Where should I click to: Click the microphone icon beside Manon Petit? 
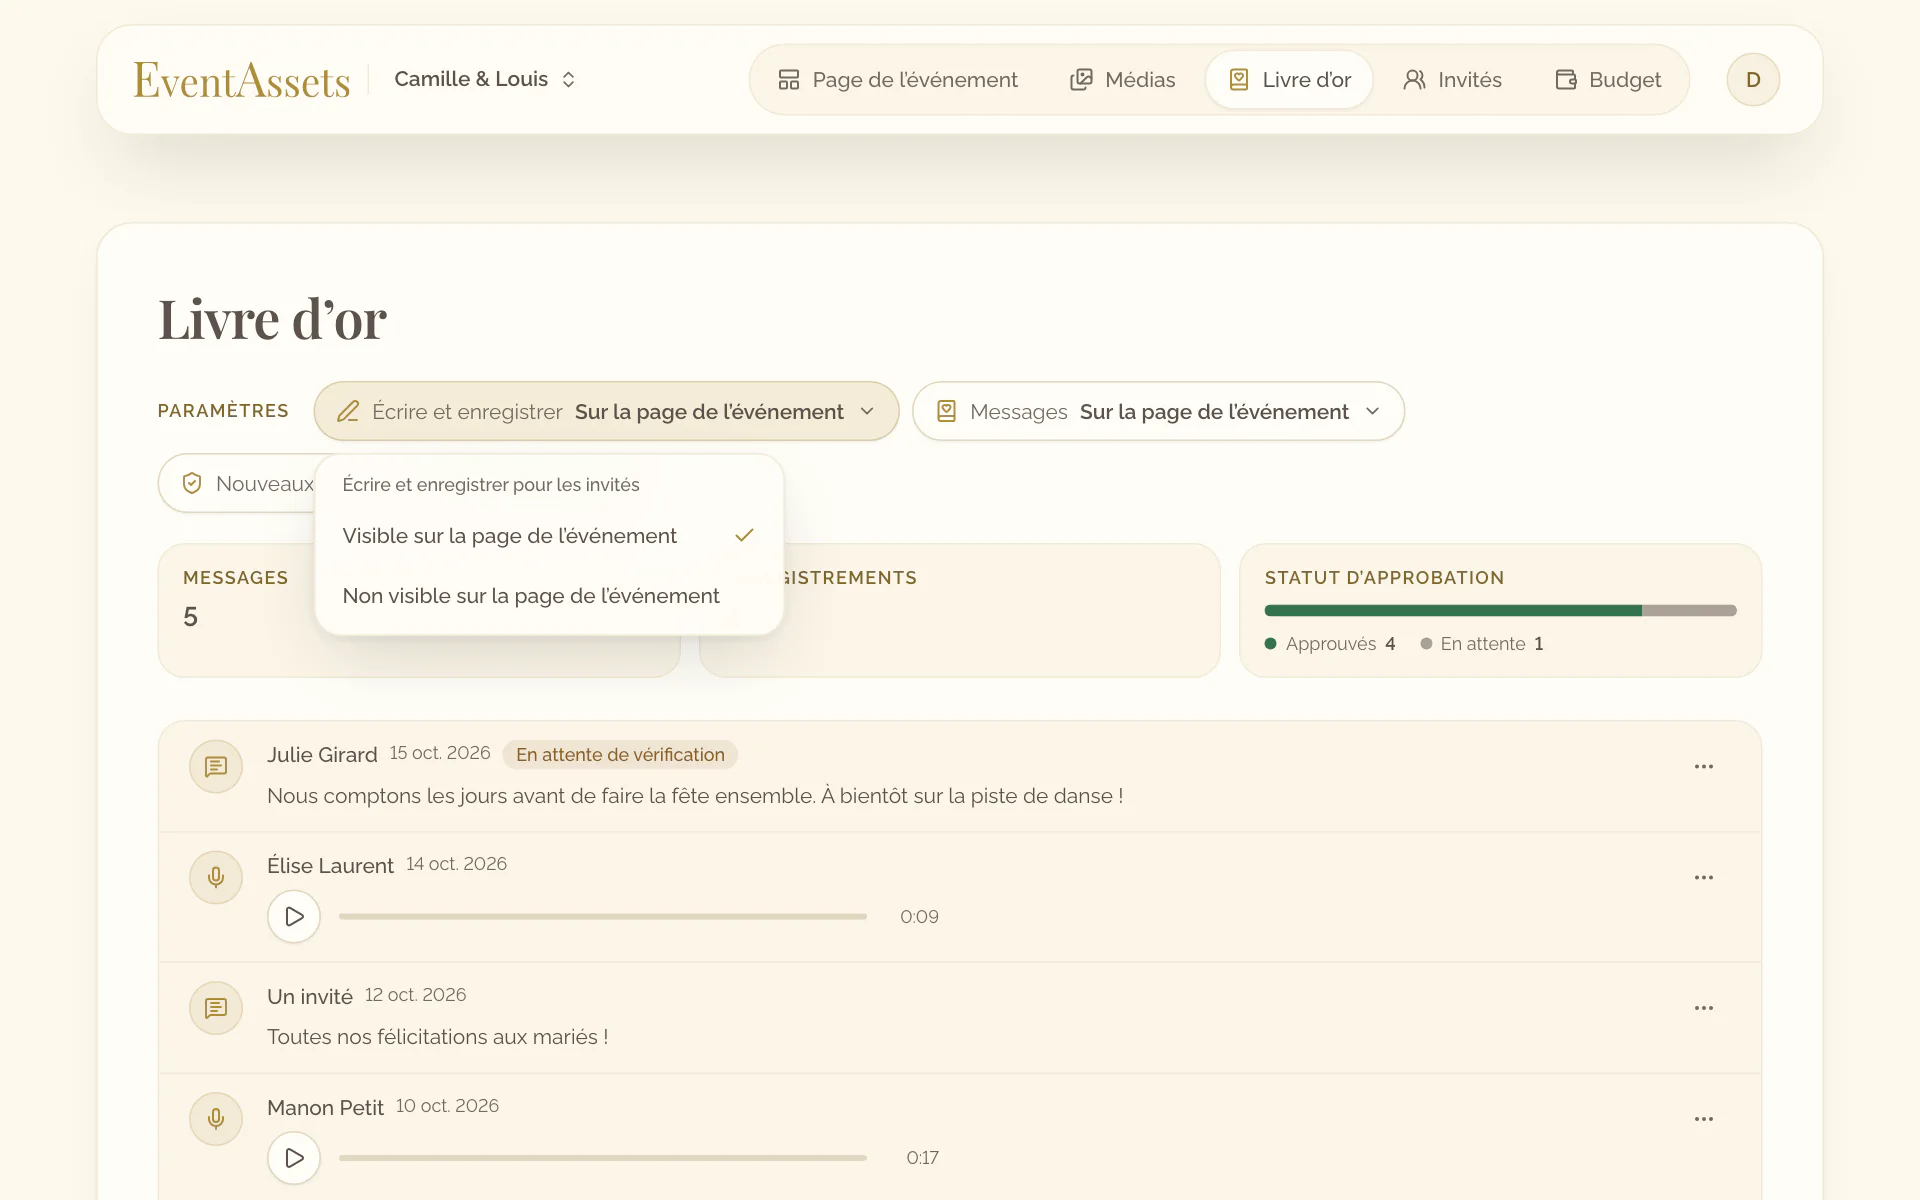216,1119
